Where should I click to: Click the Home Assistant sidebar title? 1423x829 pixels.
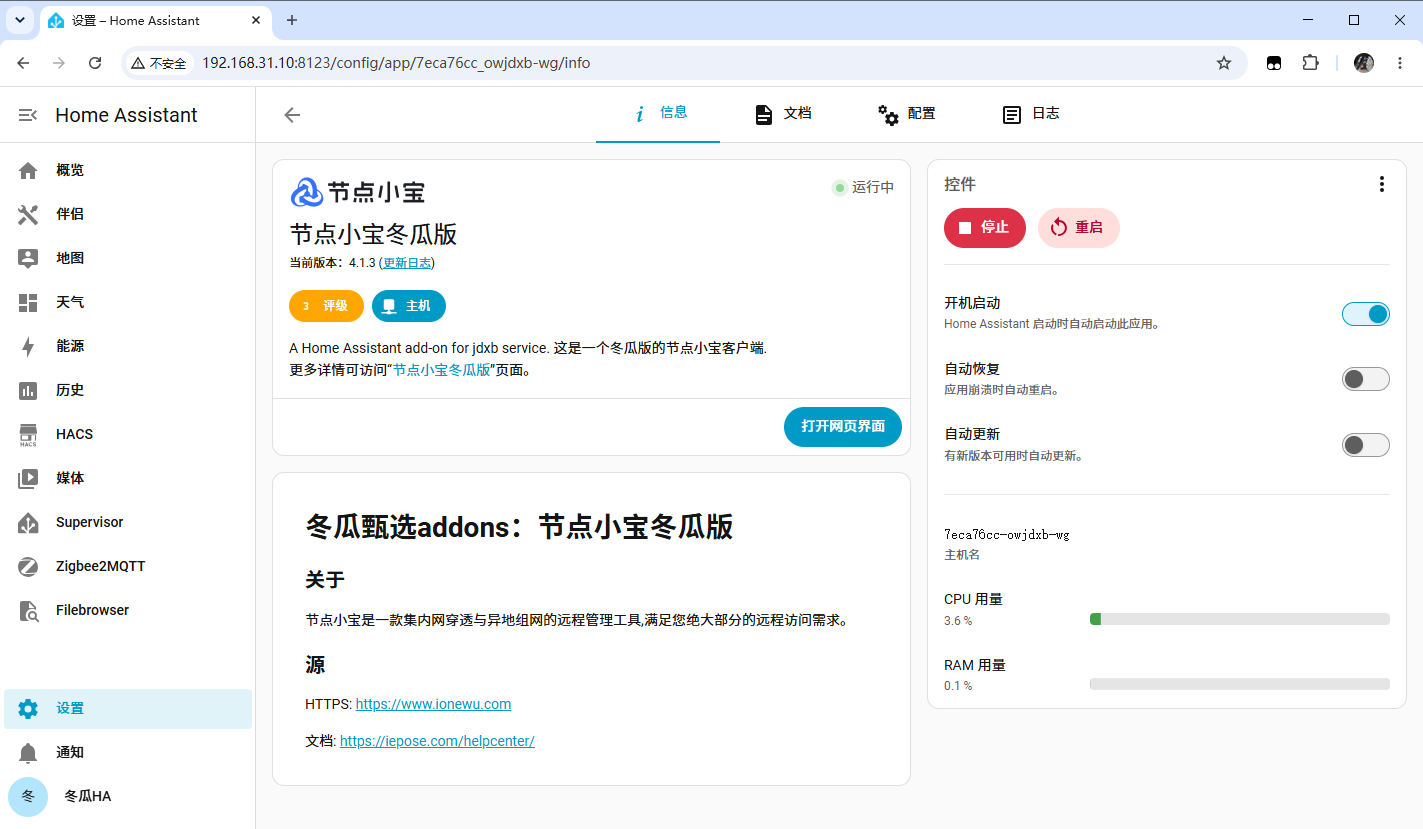coord(126,115)
